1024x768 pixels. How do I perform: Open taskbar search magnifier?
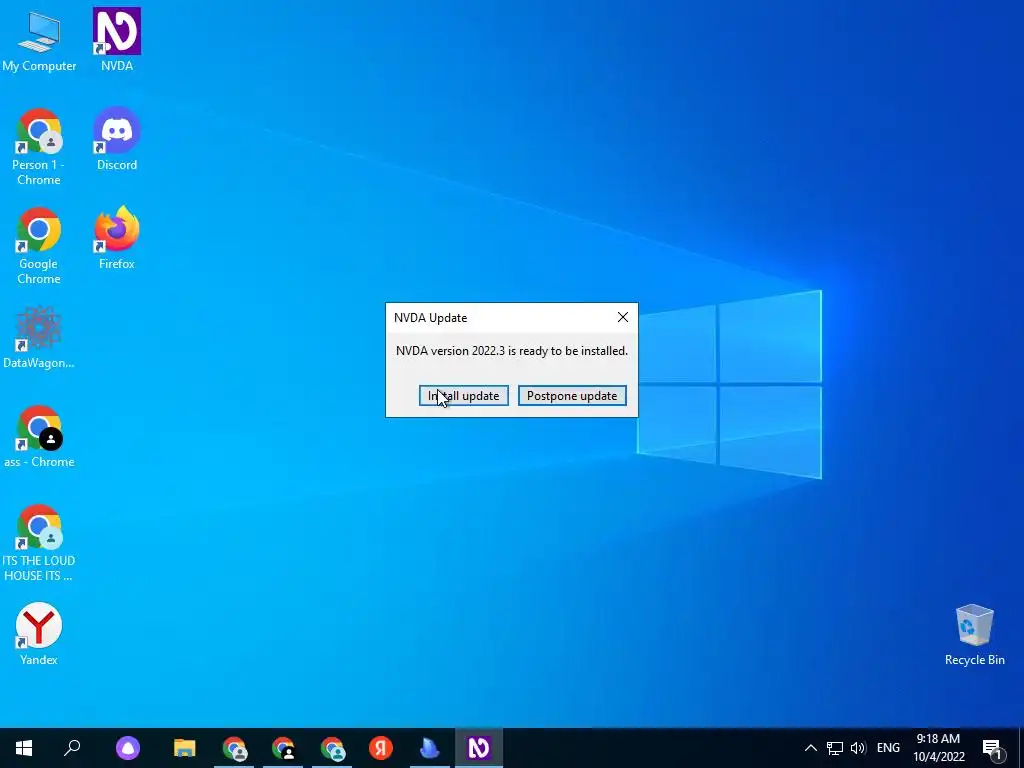click(x=72, y=748)
